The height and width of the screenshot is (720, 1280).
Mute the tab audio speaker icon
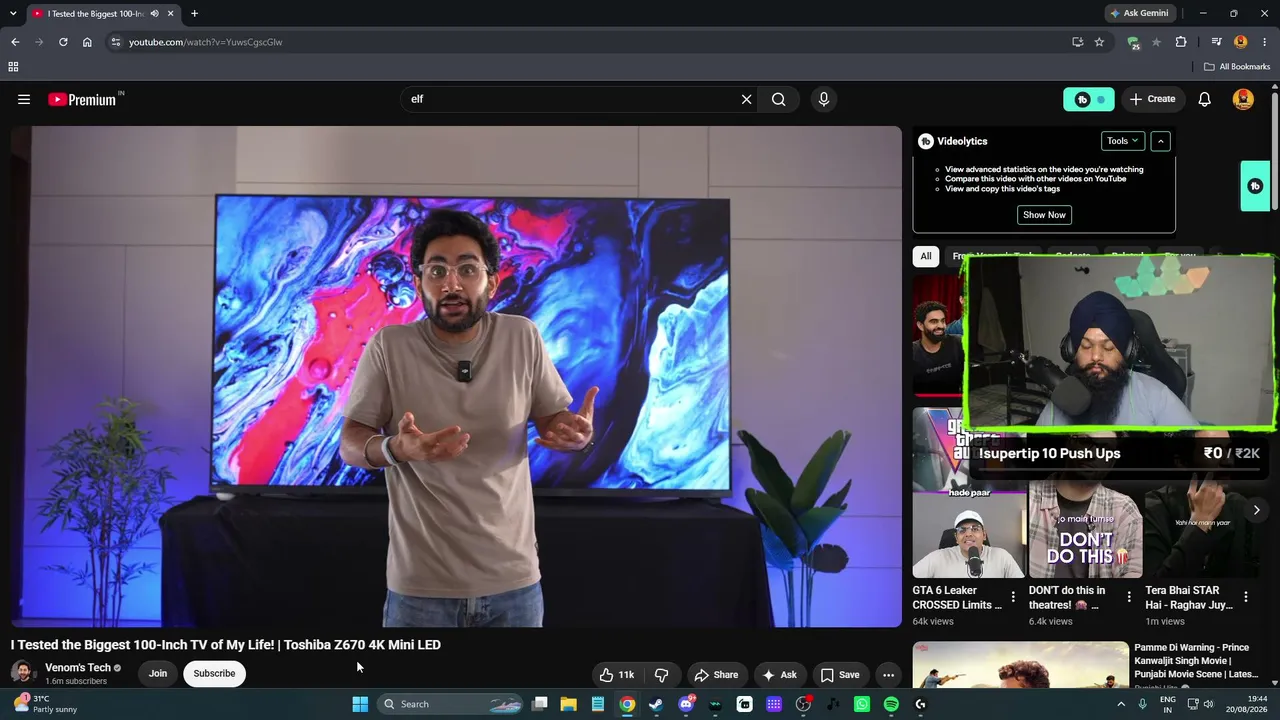(x=154, y=13)
